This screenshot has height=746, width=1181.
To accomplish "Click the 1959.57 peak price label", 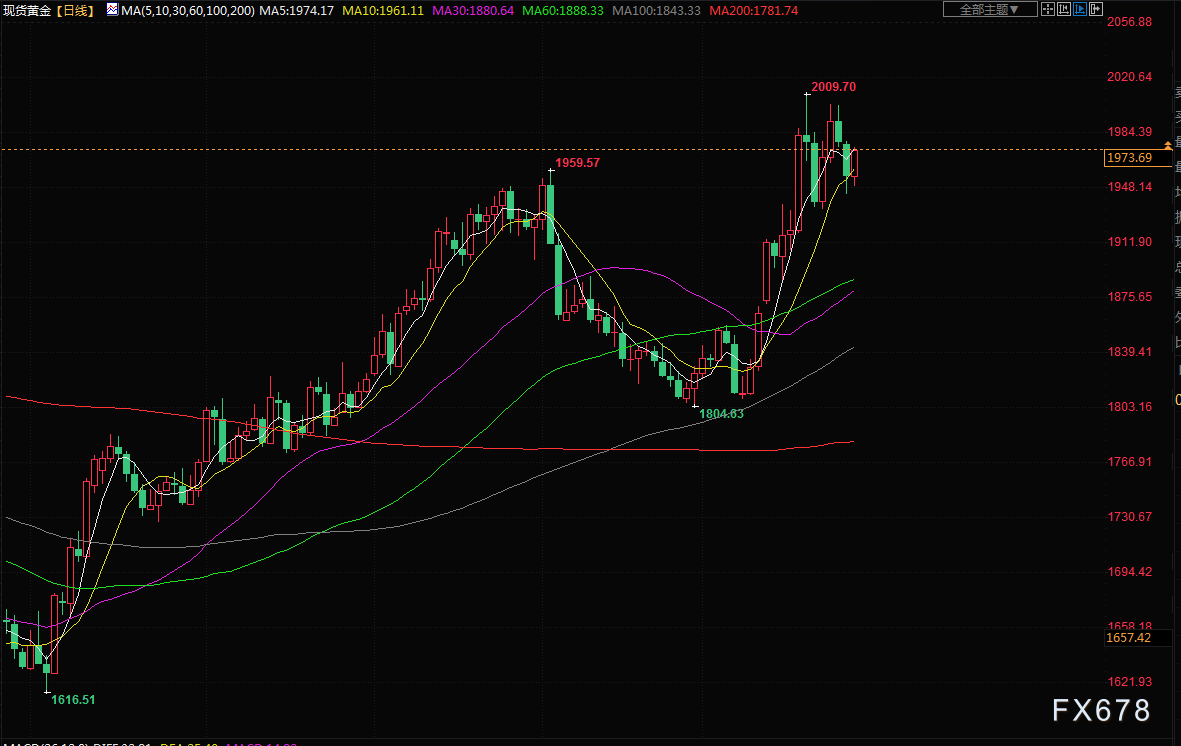I will point(577,162).
